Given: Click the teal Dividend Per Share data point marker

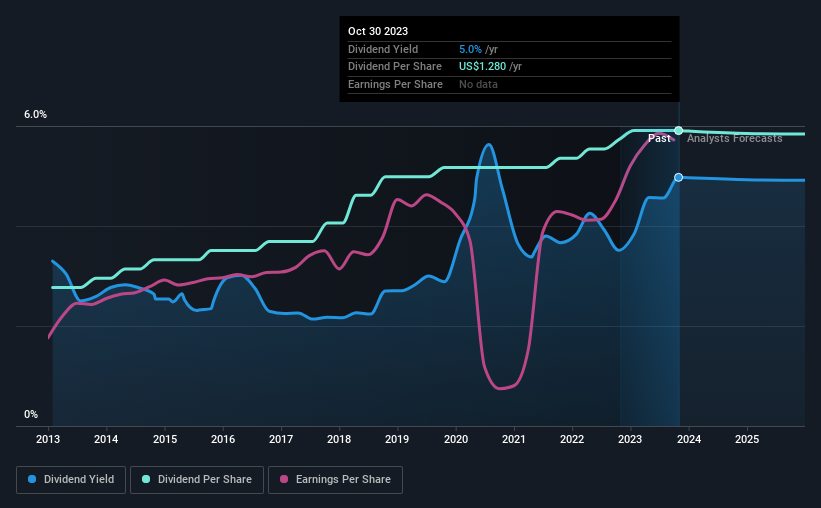Looking at the screenshot, I should [x=679, y=130].
